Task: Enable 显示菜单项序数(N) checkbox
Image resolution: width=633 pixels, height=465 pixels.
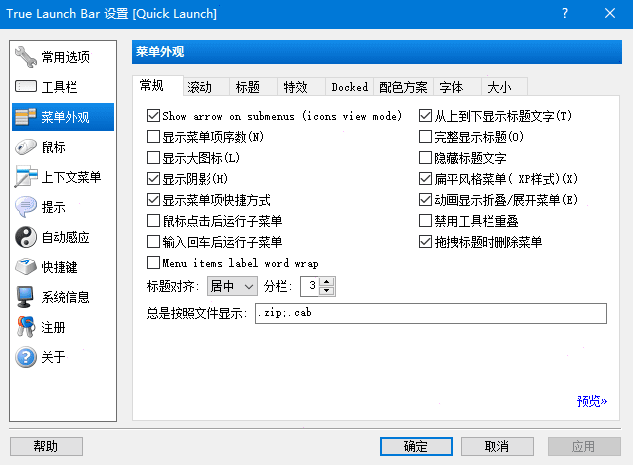Action: (x=153, y=137)
